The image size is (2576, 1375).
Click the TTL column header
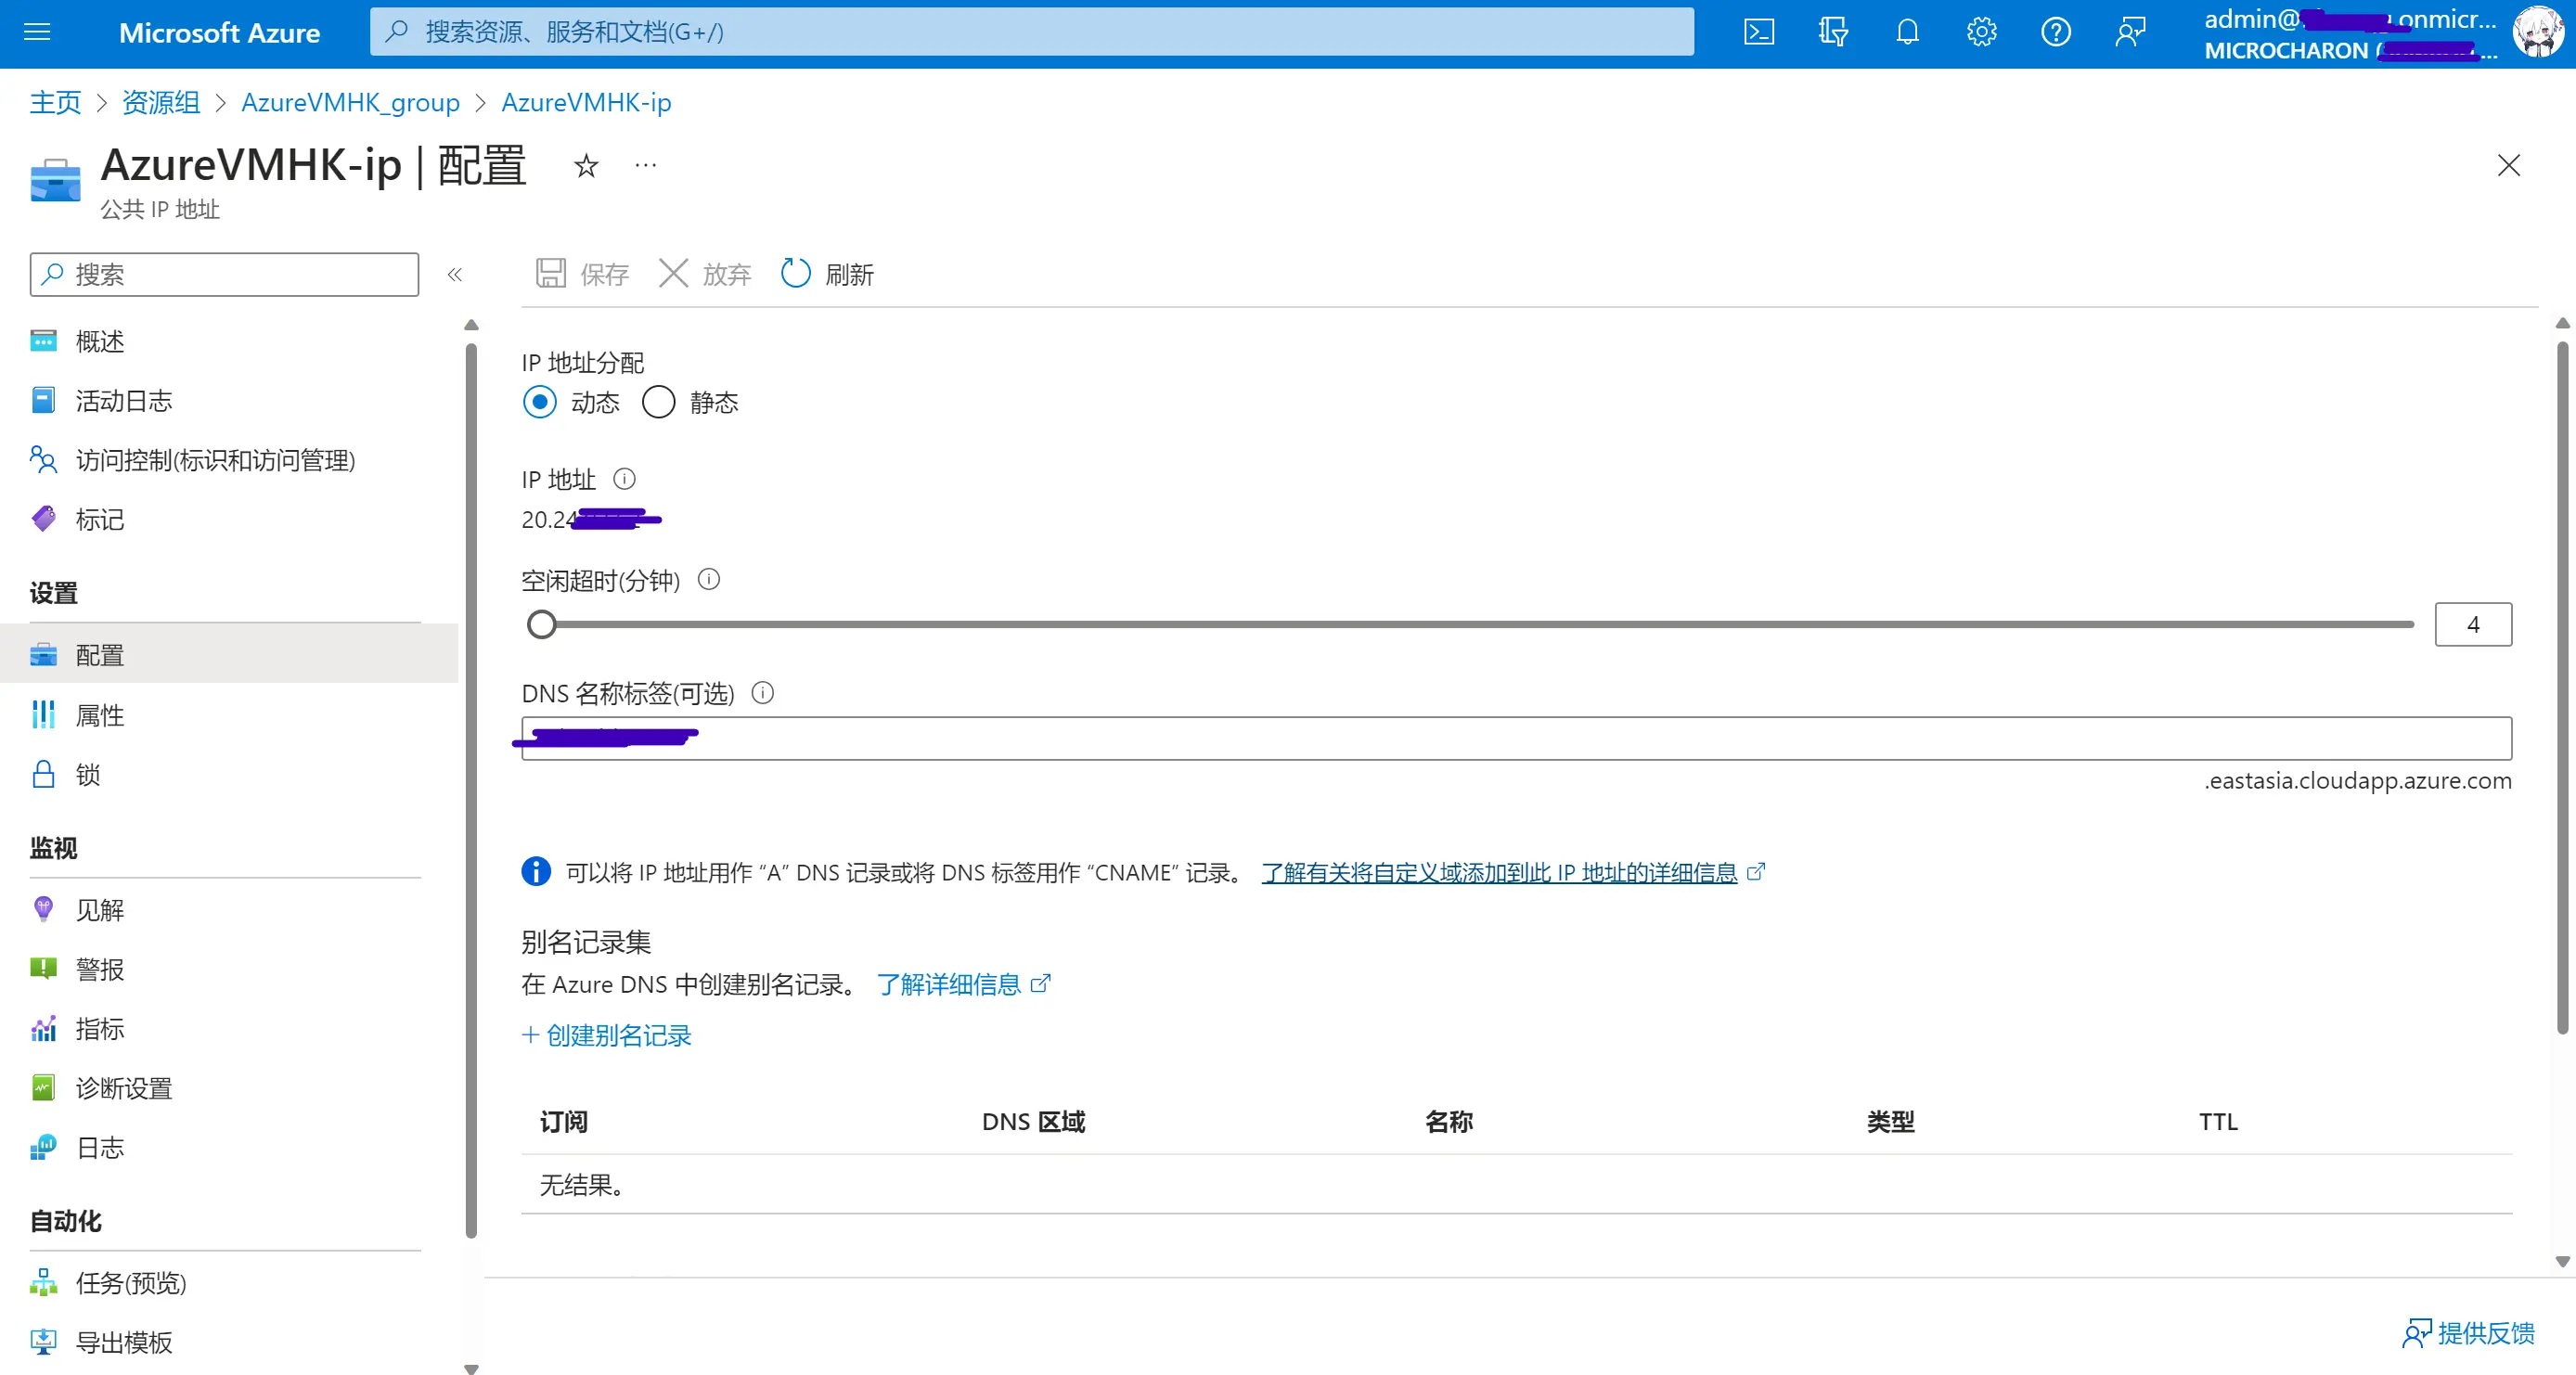(x=2218, y=1122)
